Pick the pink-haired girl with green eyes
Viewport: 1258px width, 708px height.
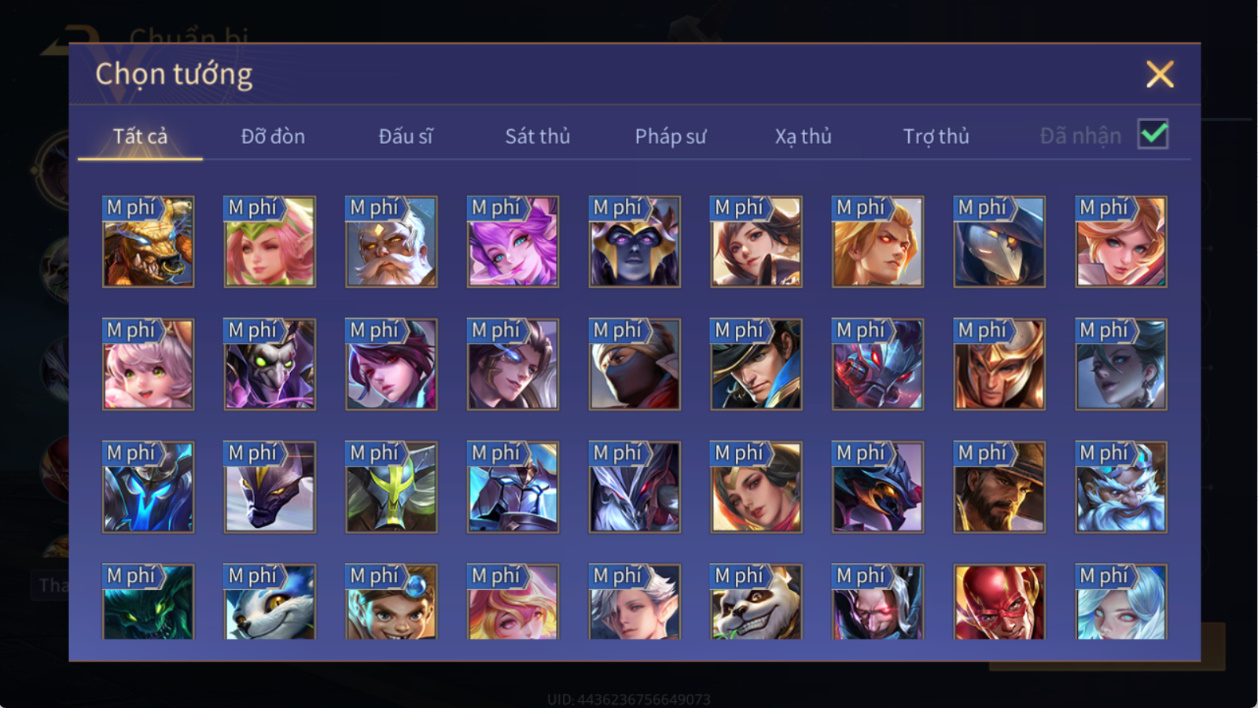148,365
